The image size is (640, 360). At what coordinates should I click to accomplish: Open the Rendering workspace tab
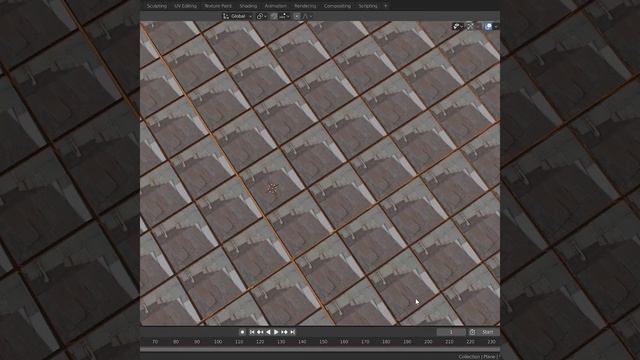pyautogui.click(x=305, y=6)
